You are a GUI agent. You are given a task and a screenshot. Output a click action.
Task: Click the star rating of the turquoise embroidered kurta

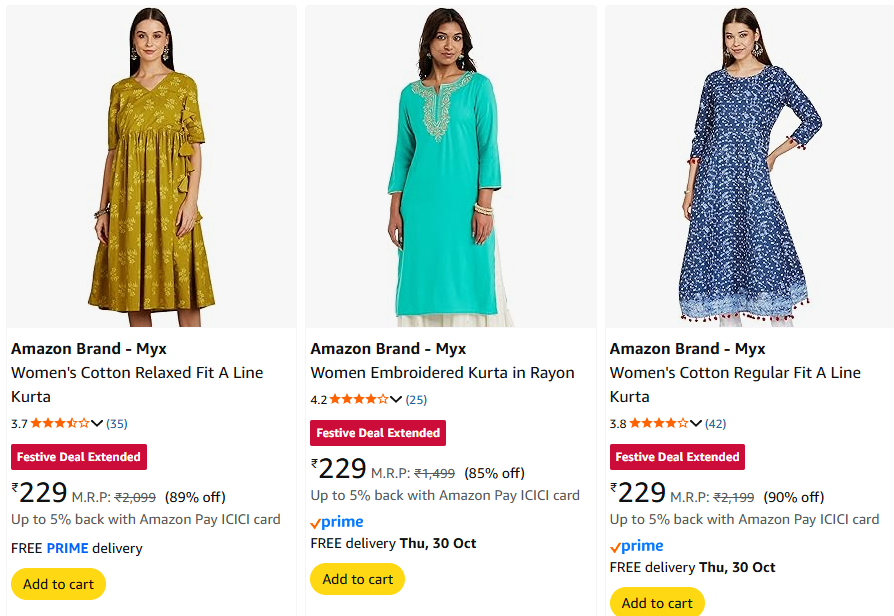359,399
